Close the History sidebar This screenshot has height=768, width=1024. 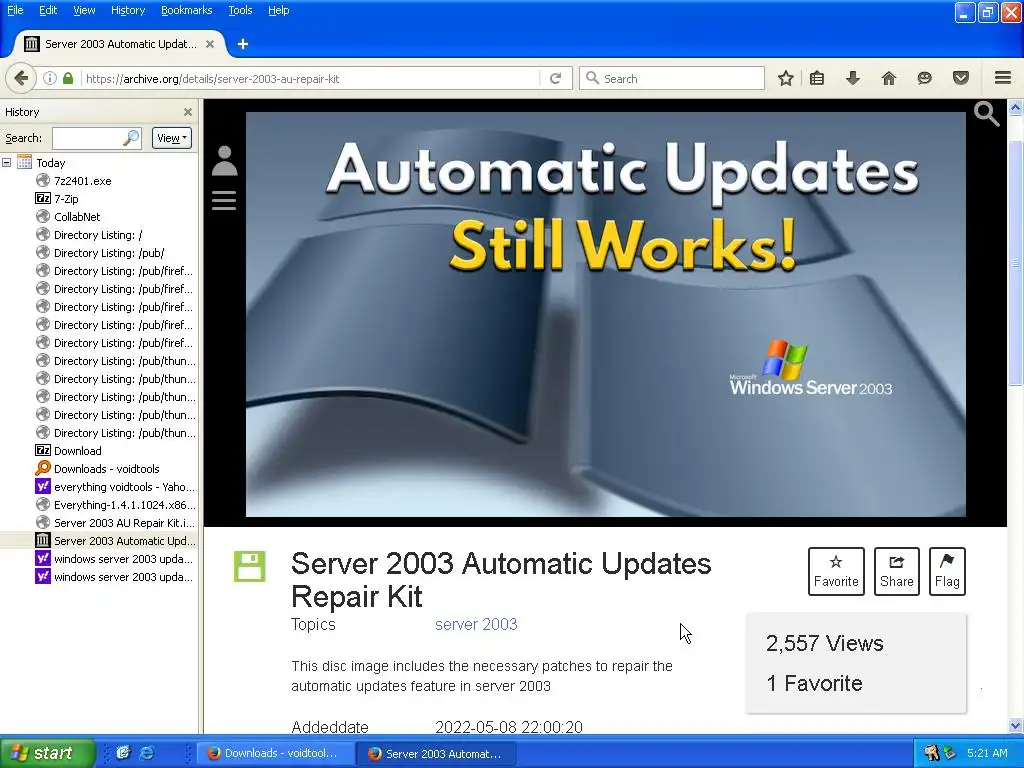click(188, 112)
